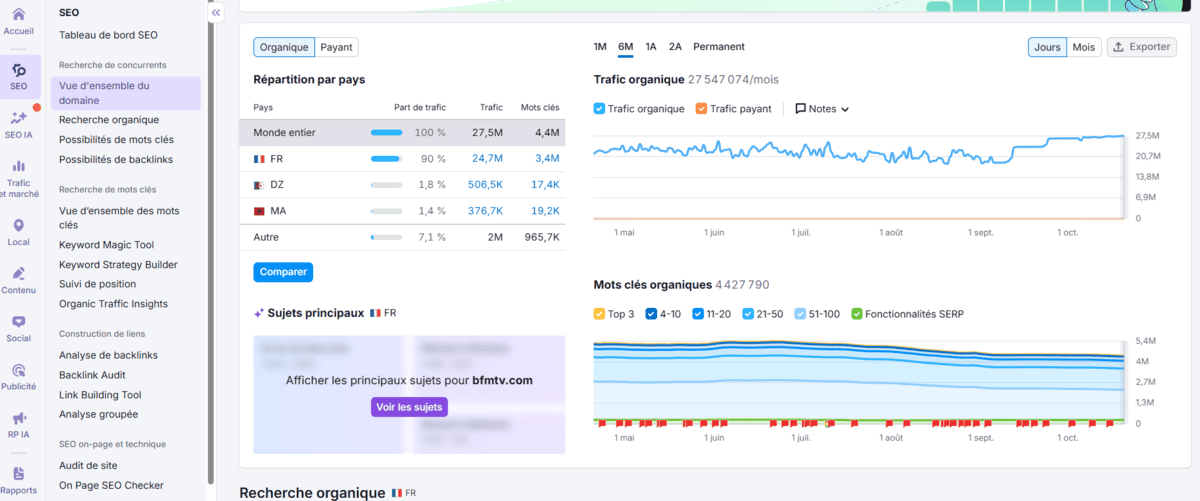1200x501 pixels.
Task: Open Tableau de bord SEO
Action: [x=108, y=35]
